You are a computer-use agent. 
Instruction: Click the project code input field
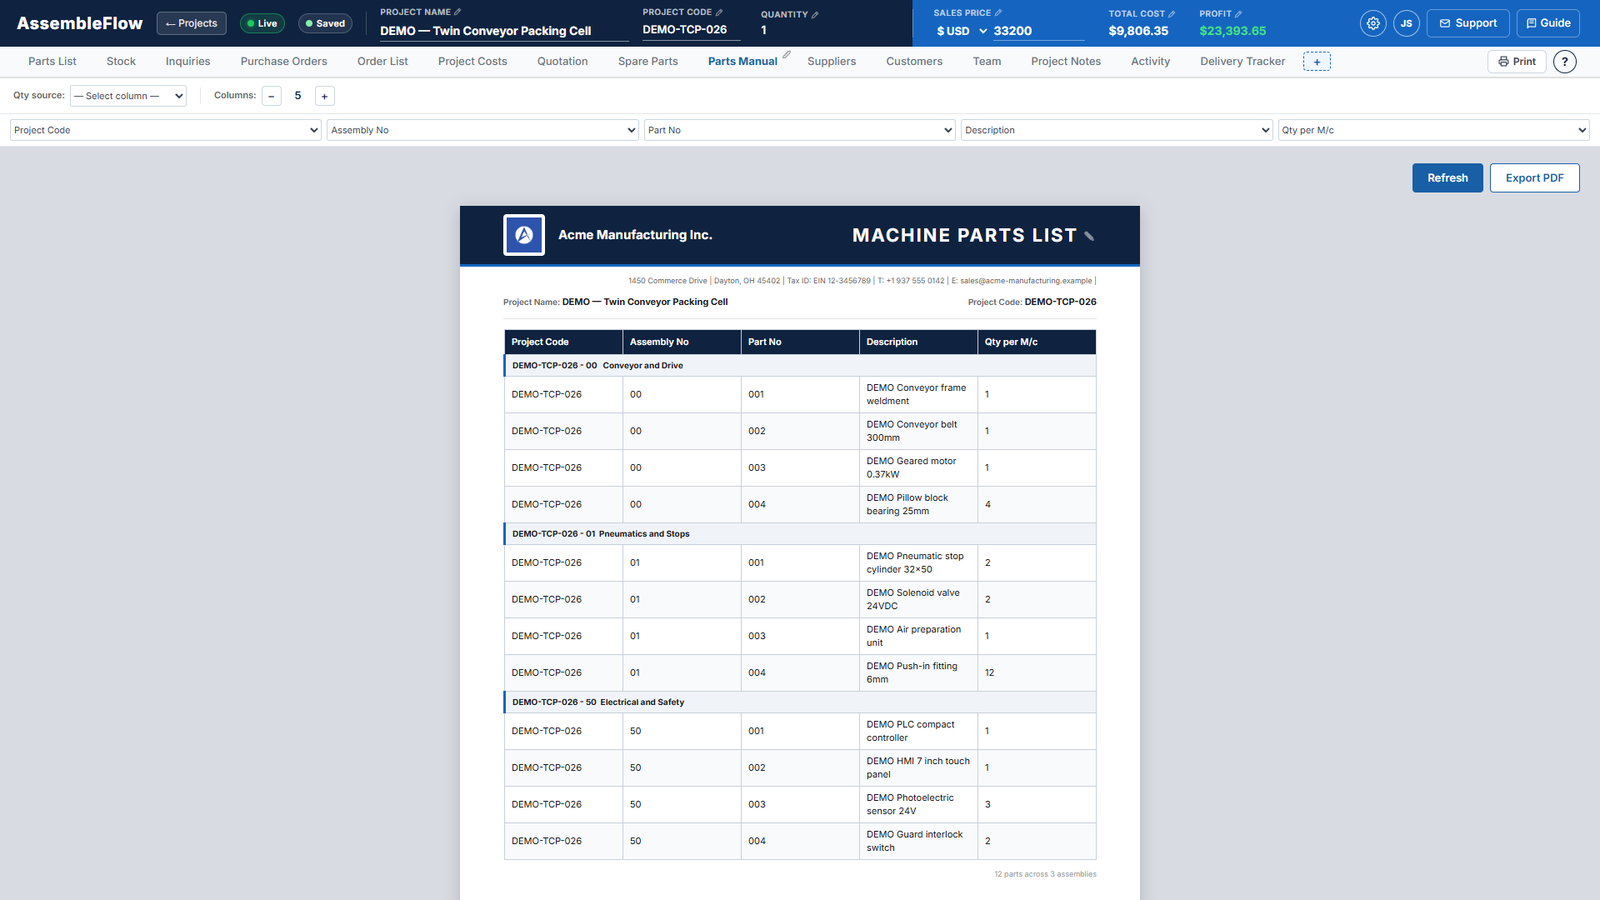[691, 30]
